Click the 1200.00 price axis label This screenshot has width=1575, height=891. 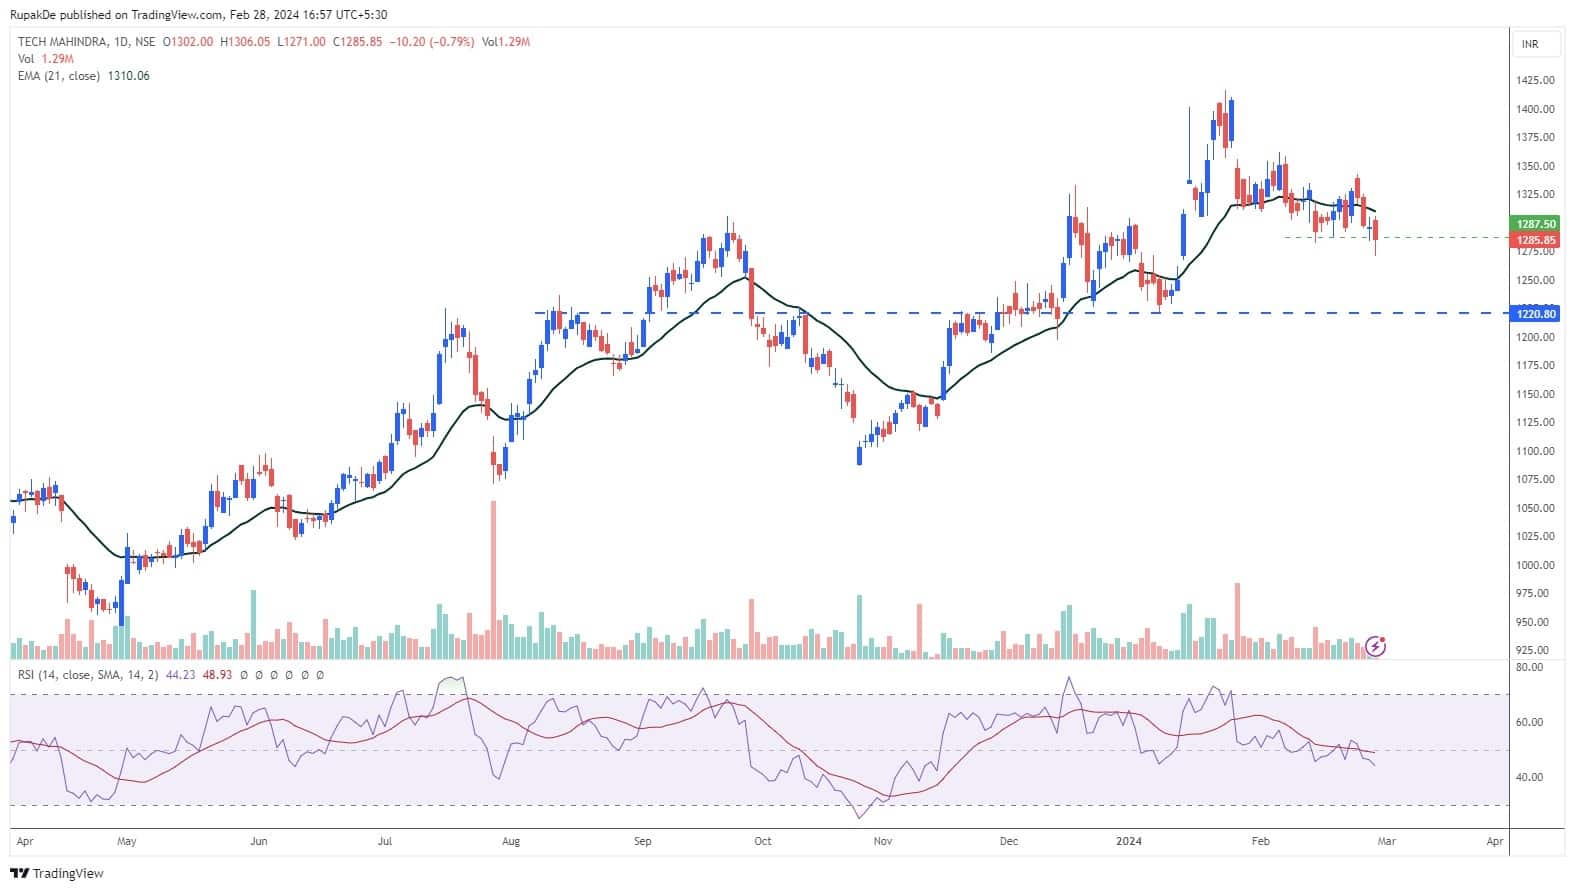pos(1535,337)
